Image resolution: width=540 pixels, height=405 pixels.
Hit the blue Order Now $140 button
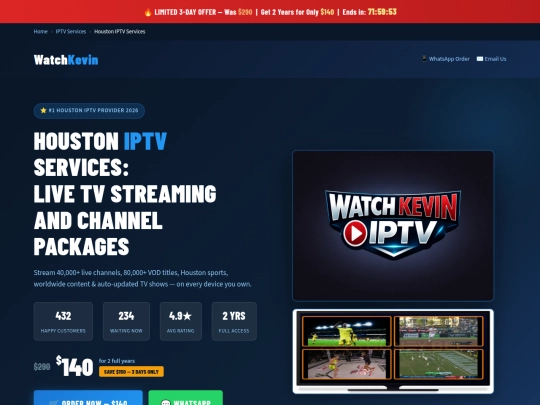click(88, 398)
